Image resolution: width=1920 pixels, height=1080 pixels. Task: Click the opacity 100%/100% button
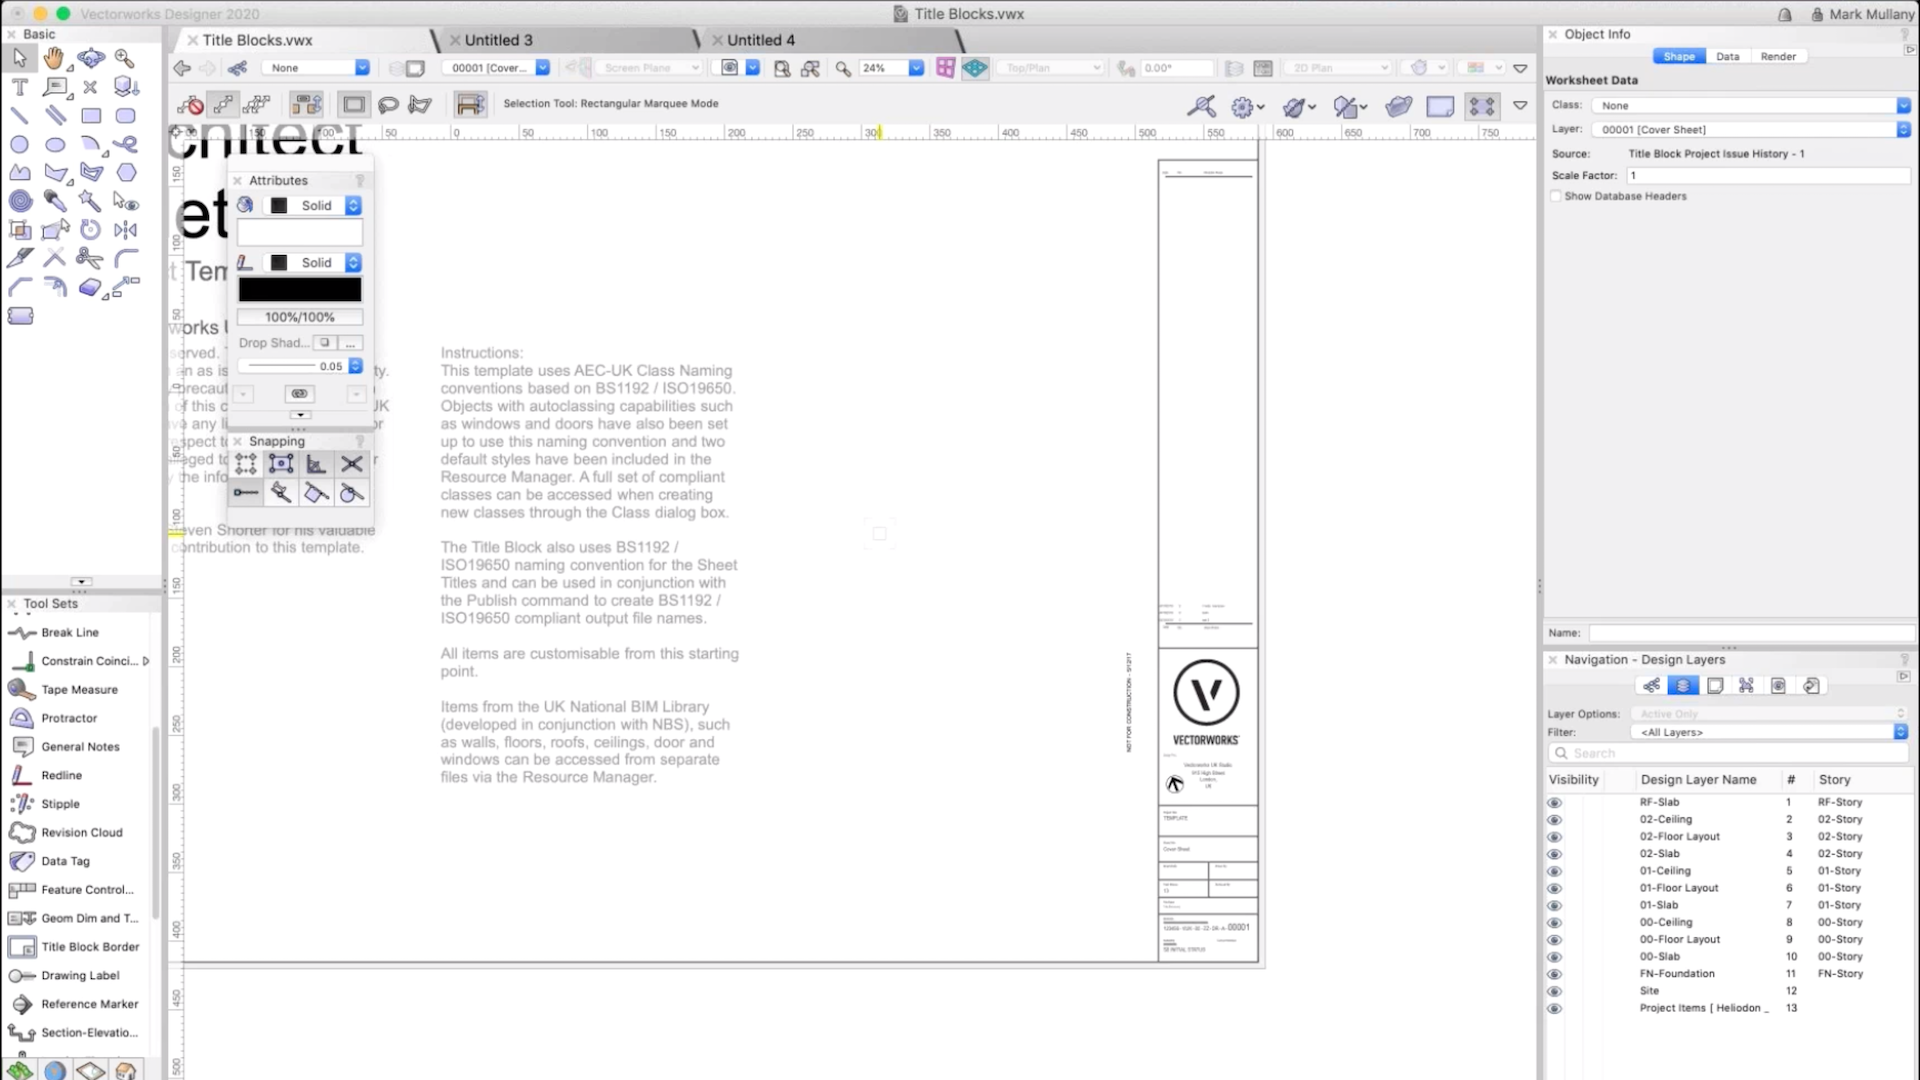[299, 317]
